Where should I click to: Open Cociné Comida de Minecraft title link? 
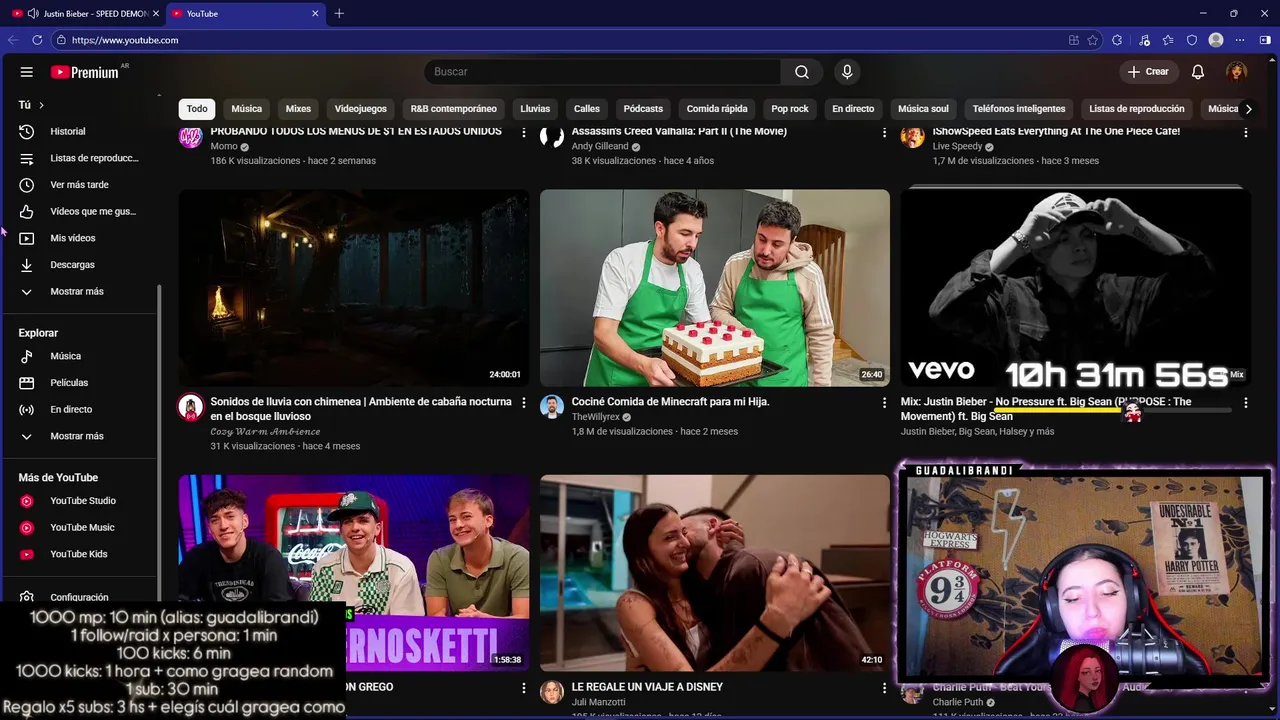tap(670, 402)
